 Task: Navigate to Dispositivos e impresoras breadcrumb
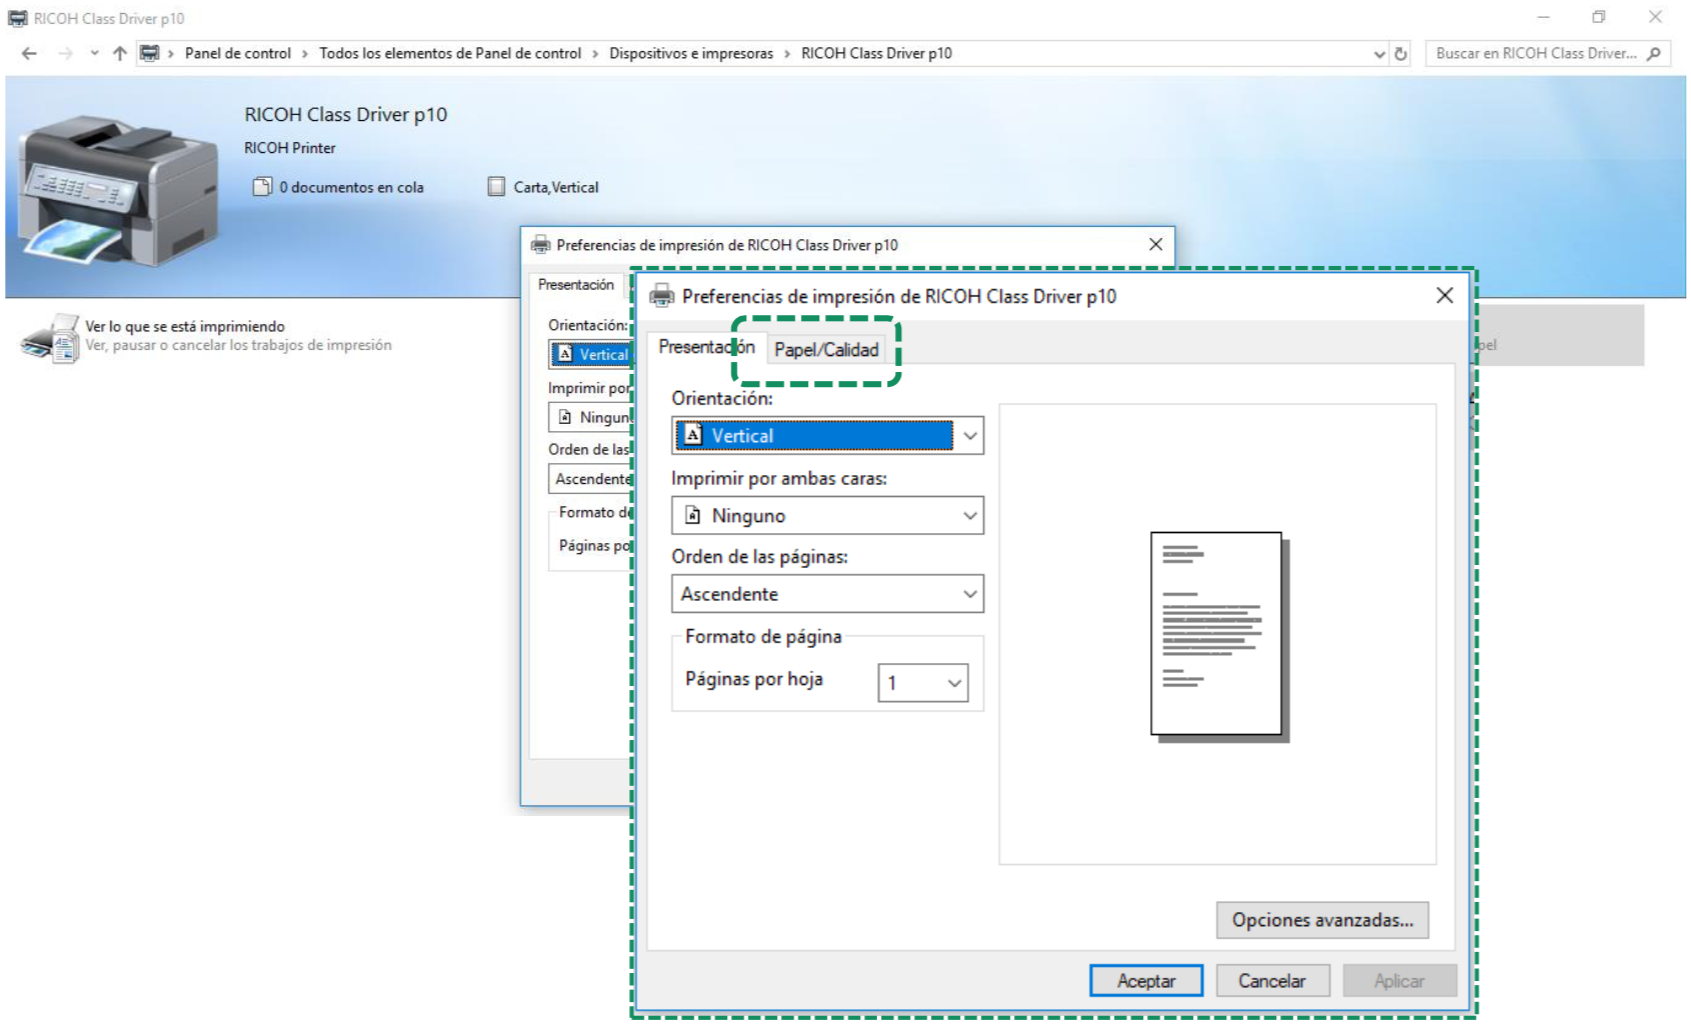[x=691, y=53]
